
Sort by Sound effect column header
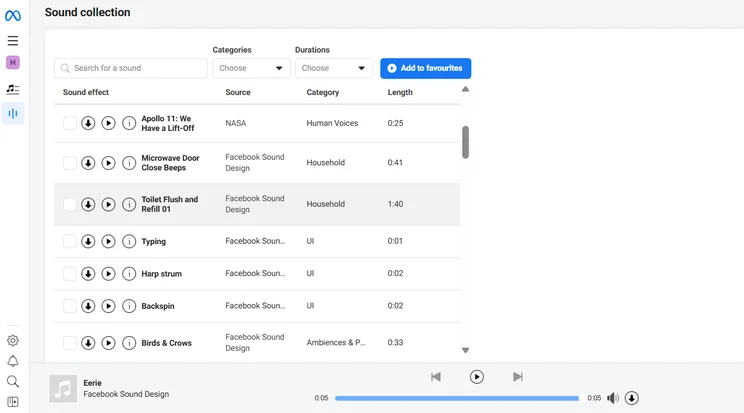point(86,92)
